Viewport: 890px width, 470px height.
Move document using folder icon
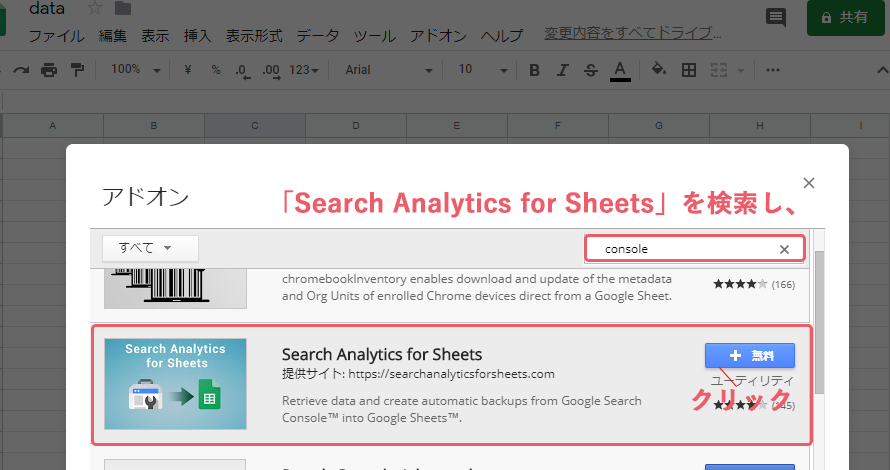tap(123, 8)
